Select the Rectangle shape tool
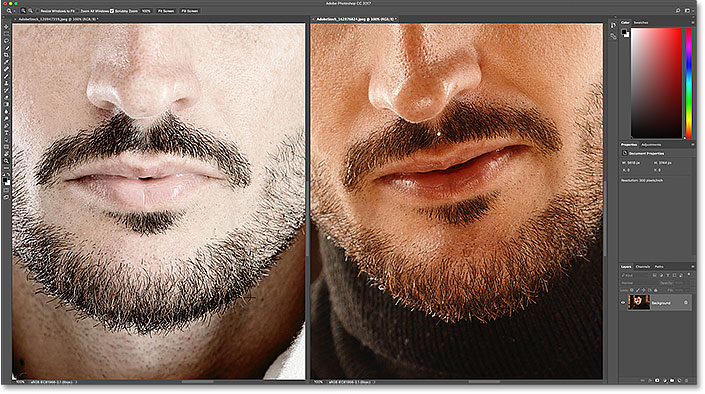705x394 pixels. coord(6,147)
